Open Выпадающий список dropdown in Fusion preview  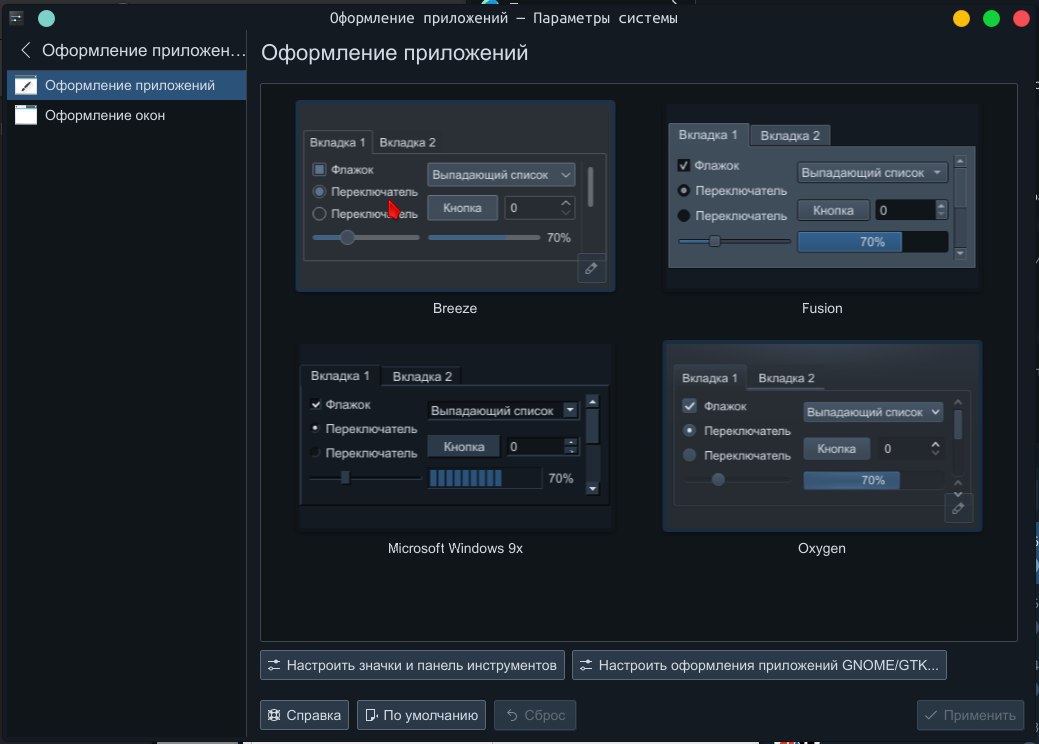[872, 172]
